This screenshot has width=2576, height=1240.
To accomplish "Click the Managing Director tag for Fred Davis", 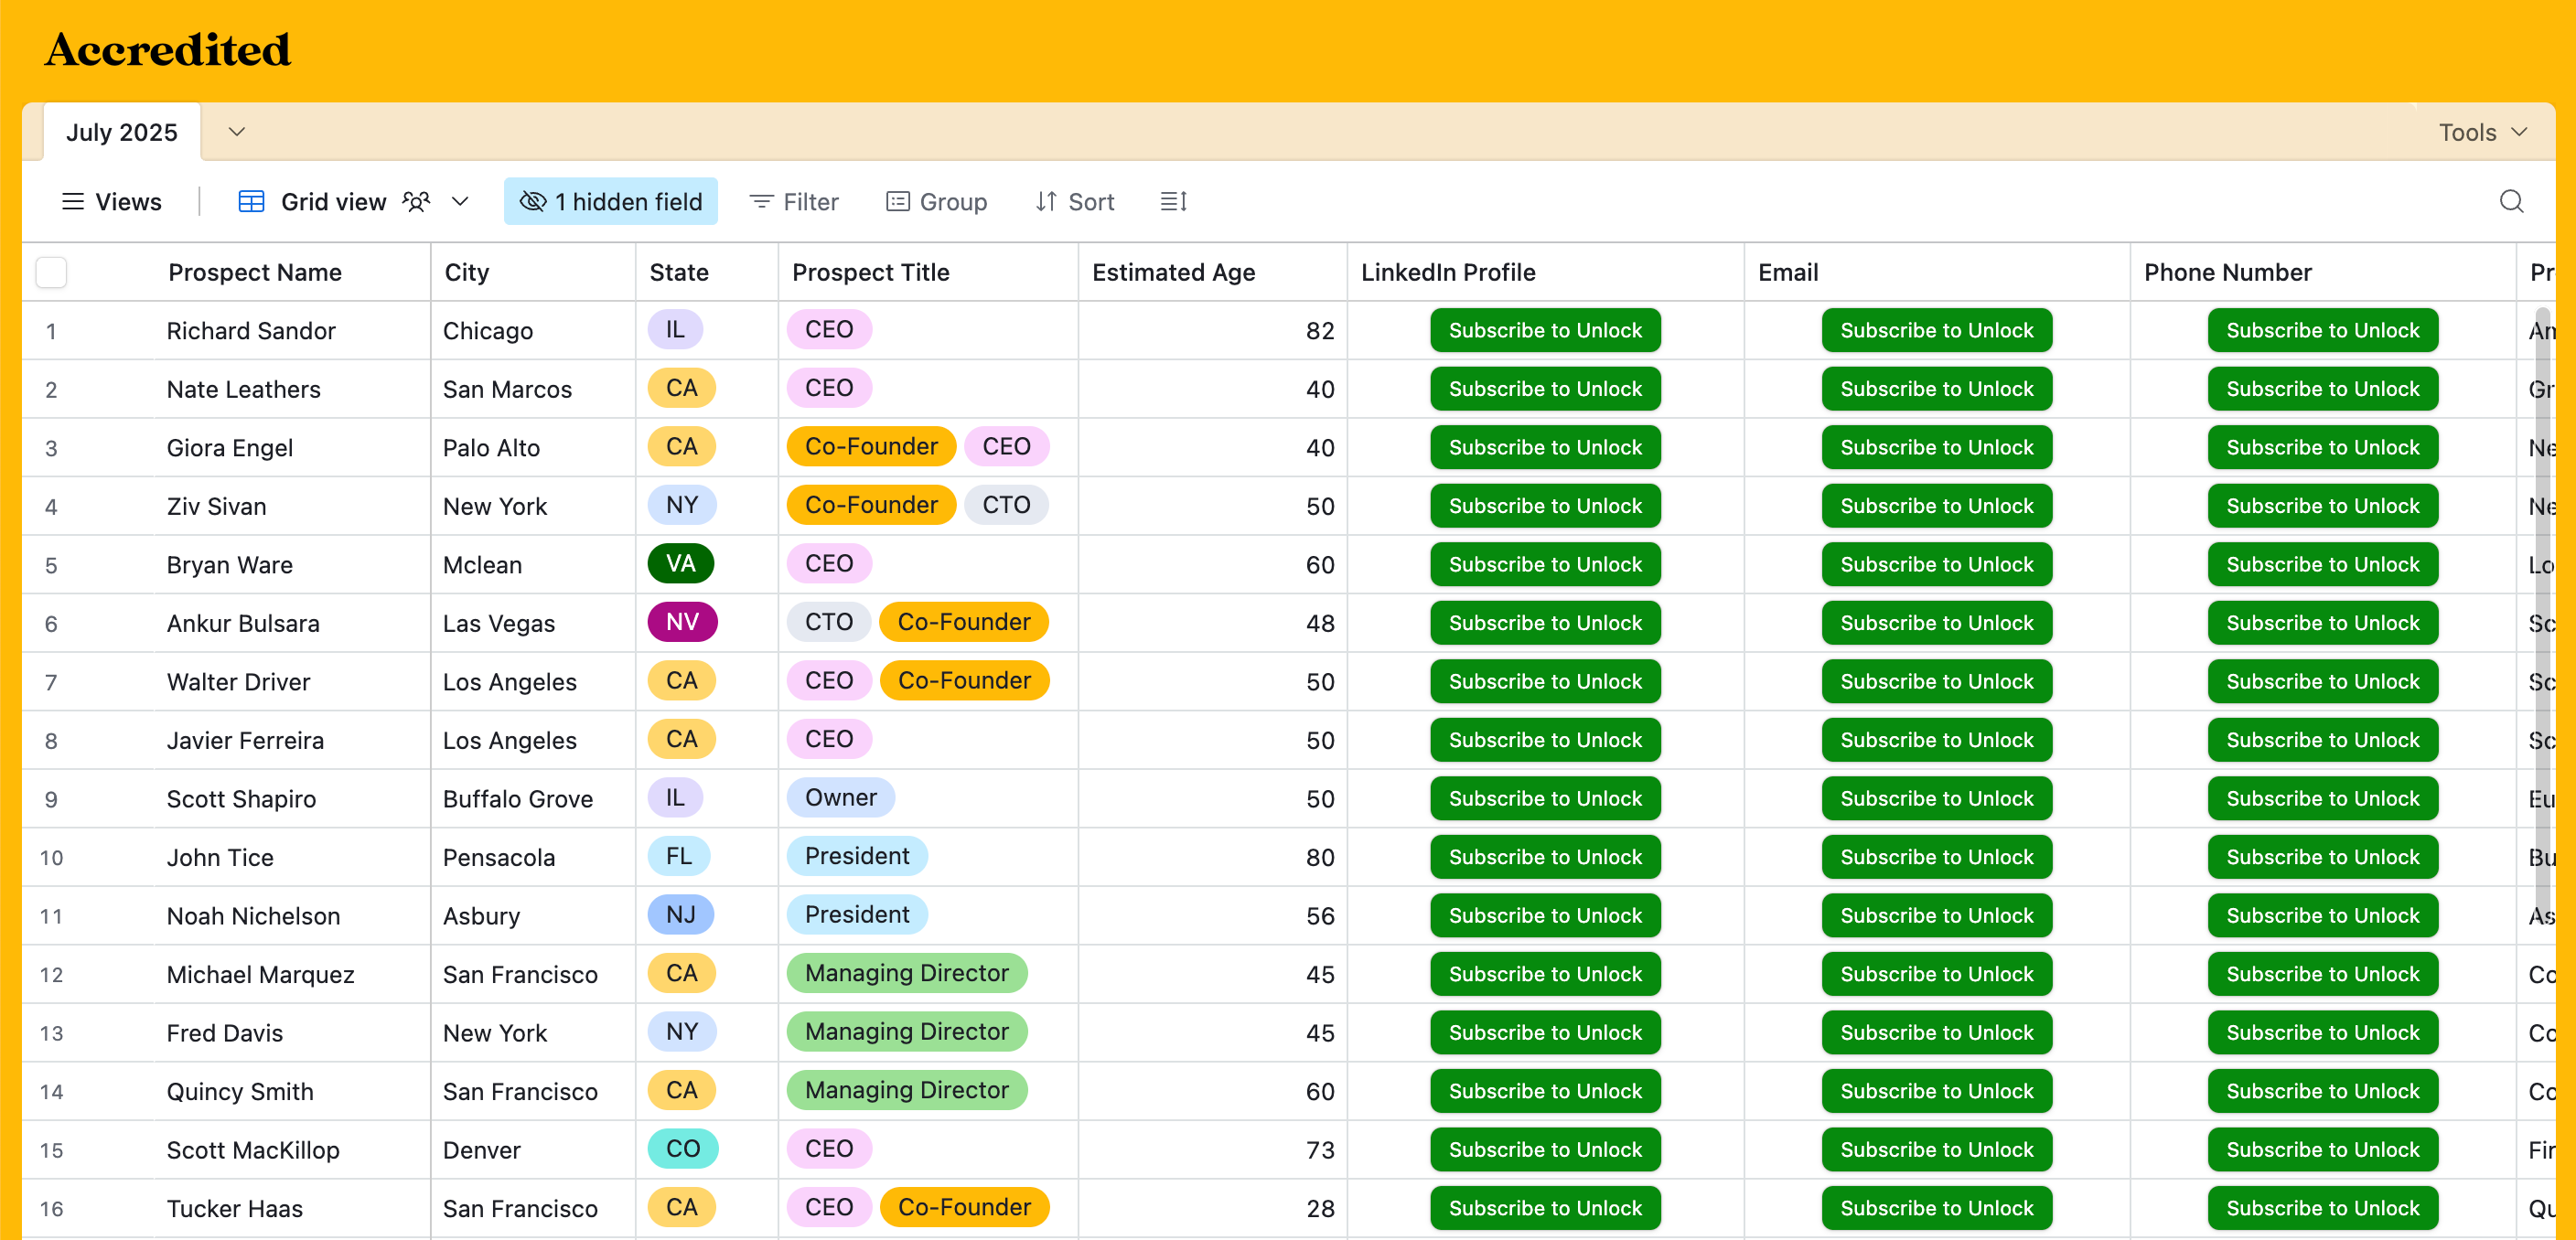I will 906,1032.
